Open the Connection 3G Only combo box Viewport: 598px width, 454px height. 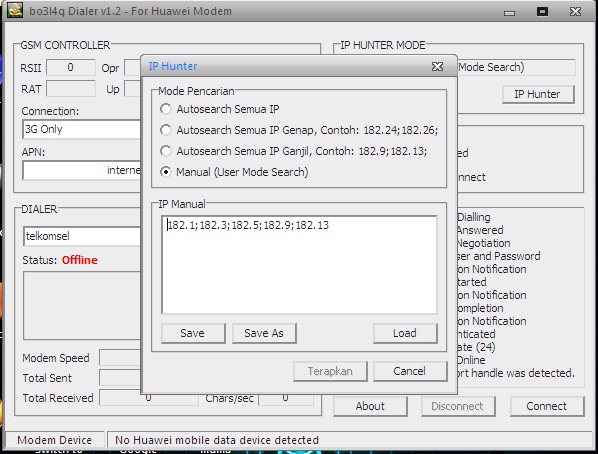82,129
